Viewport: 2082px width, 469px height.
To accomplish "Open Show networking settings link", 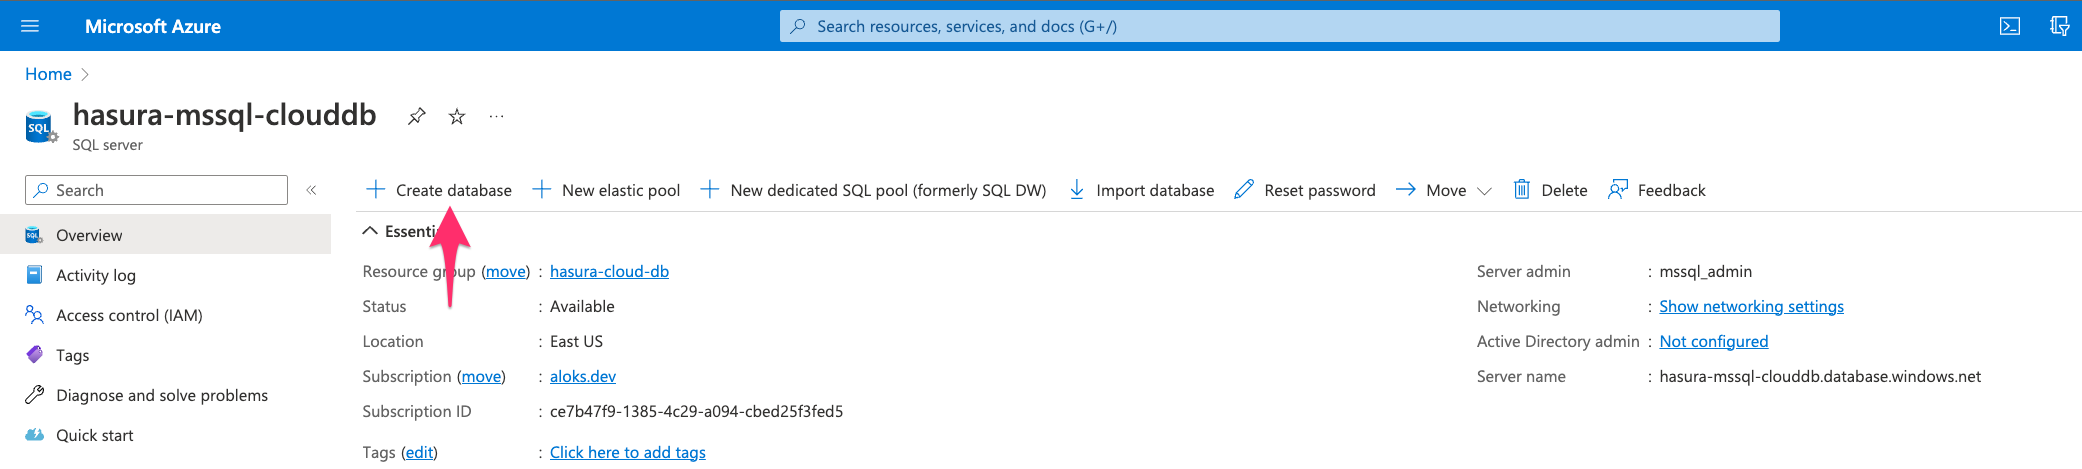I will pyautogui.click(x=1751, y=306).
